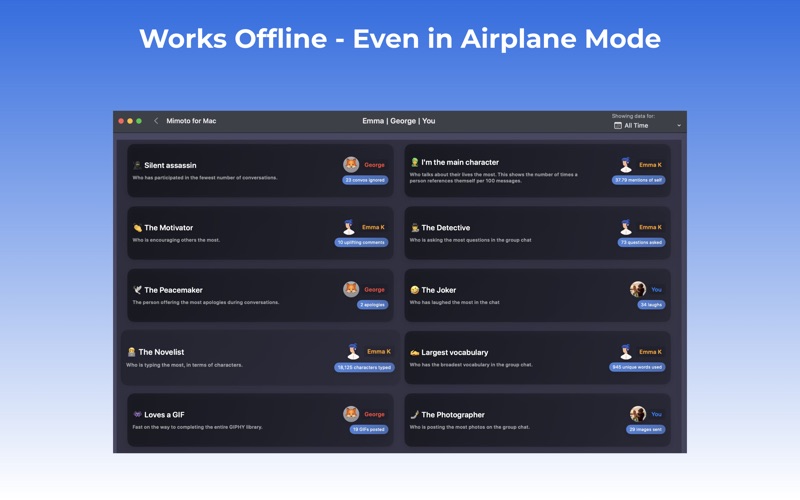Click the yellow minimize window button
Screen dimensions: 800x500
(x=130, y=121)
